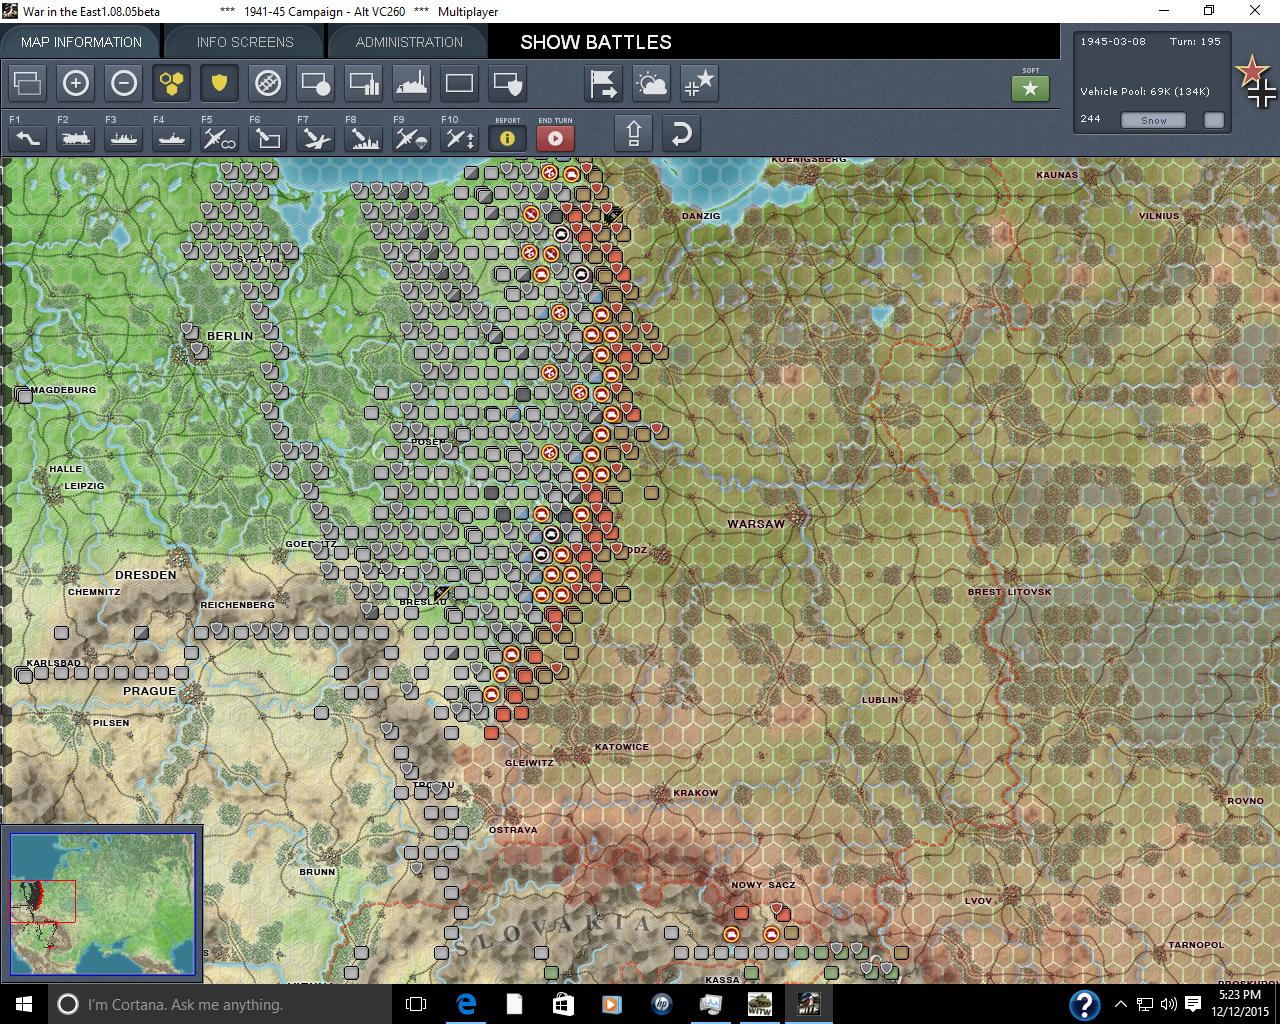Toggle the yellow hexgrid display button
This screenshot has width=1280, height=1024.
[172, 83]
